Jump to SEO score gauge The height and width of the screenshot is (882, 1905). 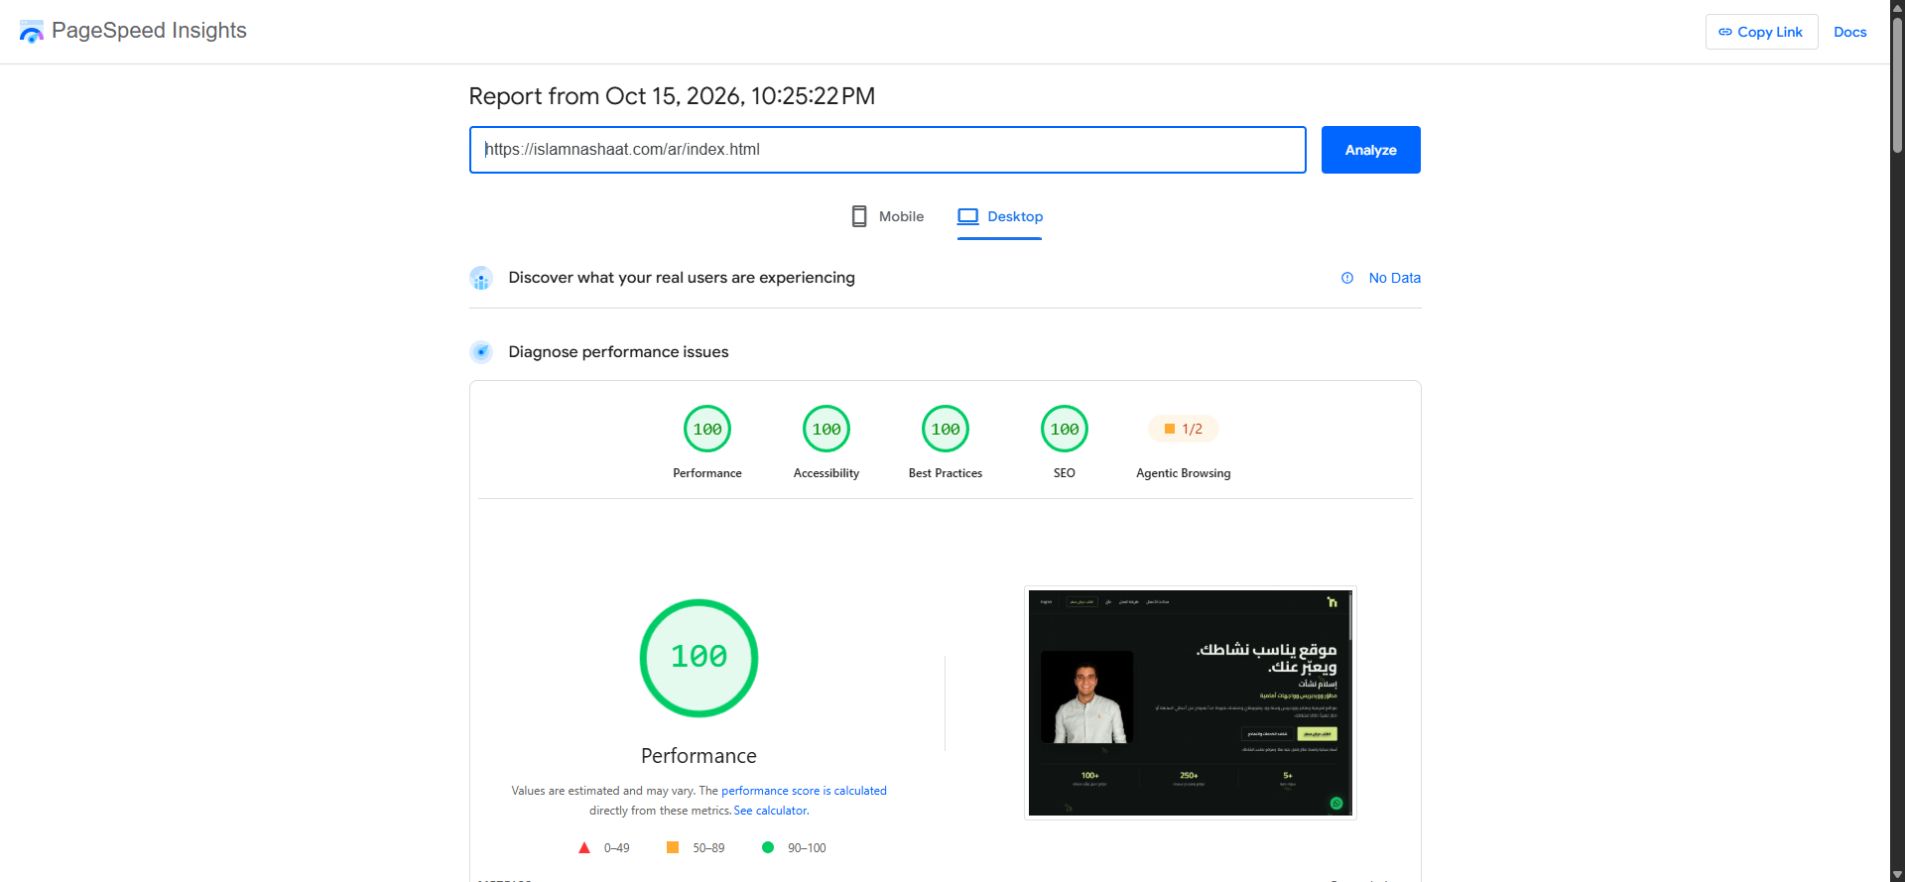[1064, 429]
